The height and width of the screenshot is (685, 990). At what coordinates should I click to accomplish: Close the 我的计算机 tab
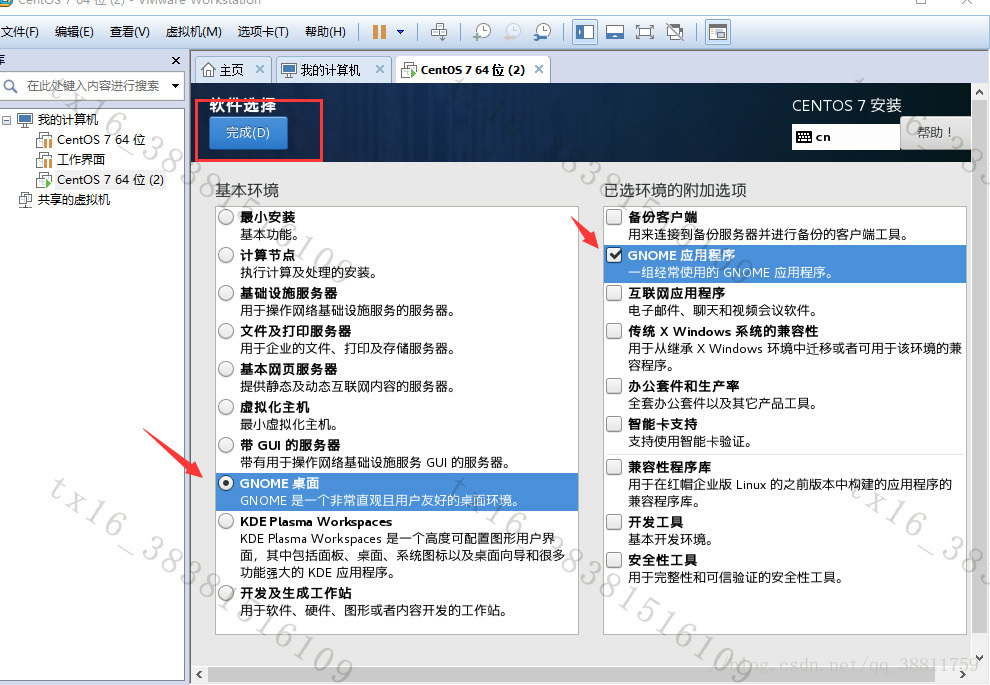point(379,69)
